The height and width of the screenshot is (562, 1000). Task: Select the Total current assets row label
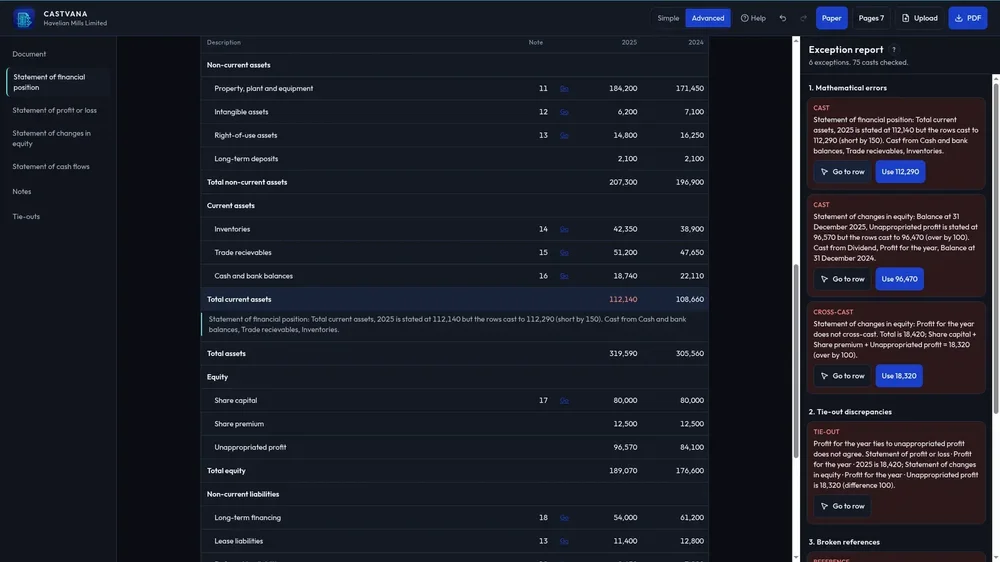pos(239,299)
